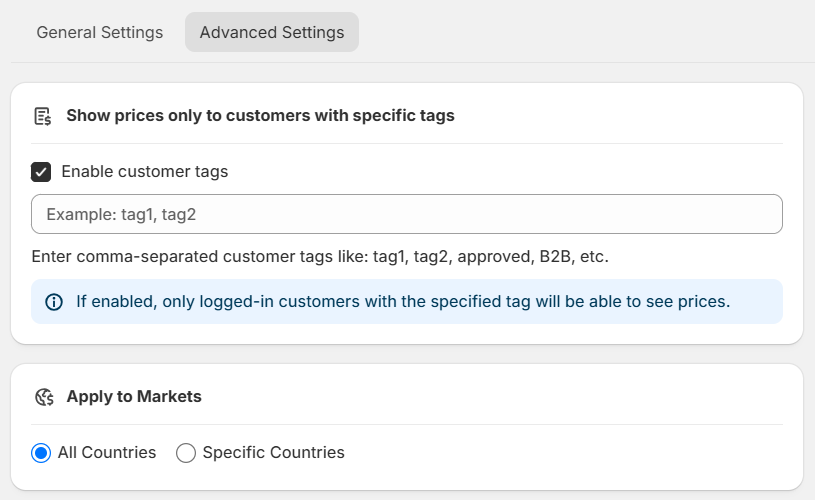Click the checkmark inside the dark checkbox
815x500 pixels.
click(x=41, y=172)
